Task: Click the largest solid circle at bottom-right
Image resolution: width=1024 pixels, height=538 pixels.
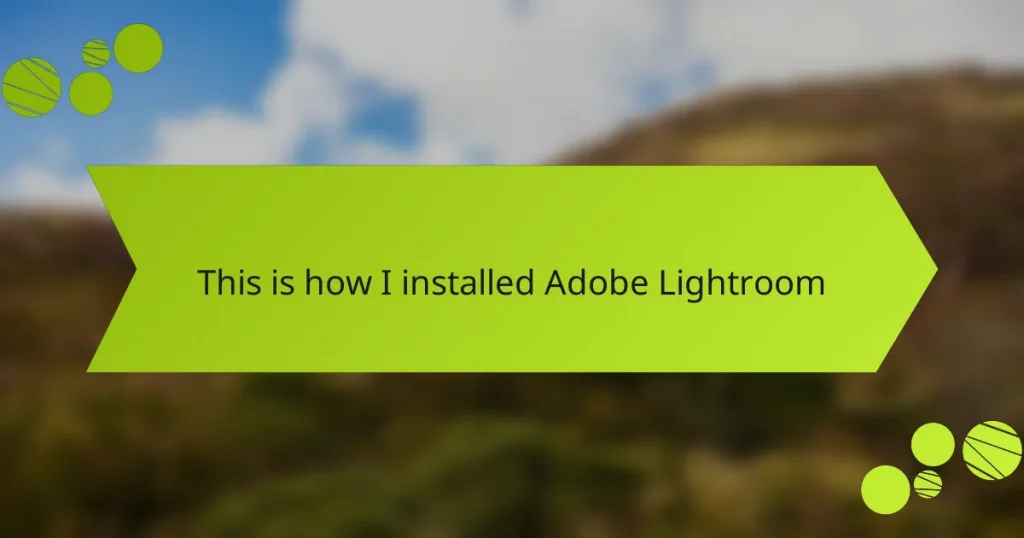Action: (x=886, y=490)
